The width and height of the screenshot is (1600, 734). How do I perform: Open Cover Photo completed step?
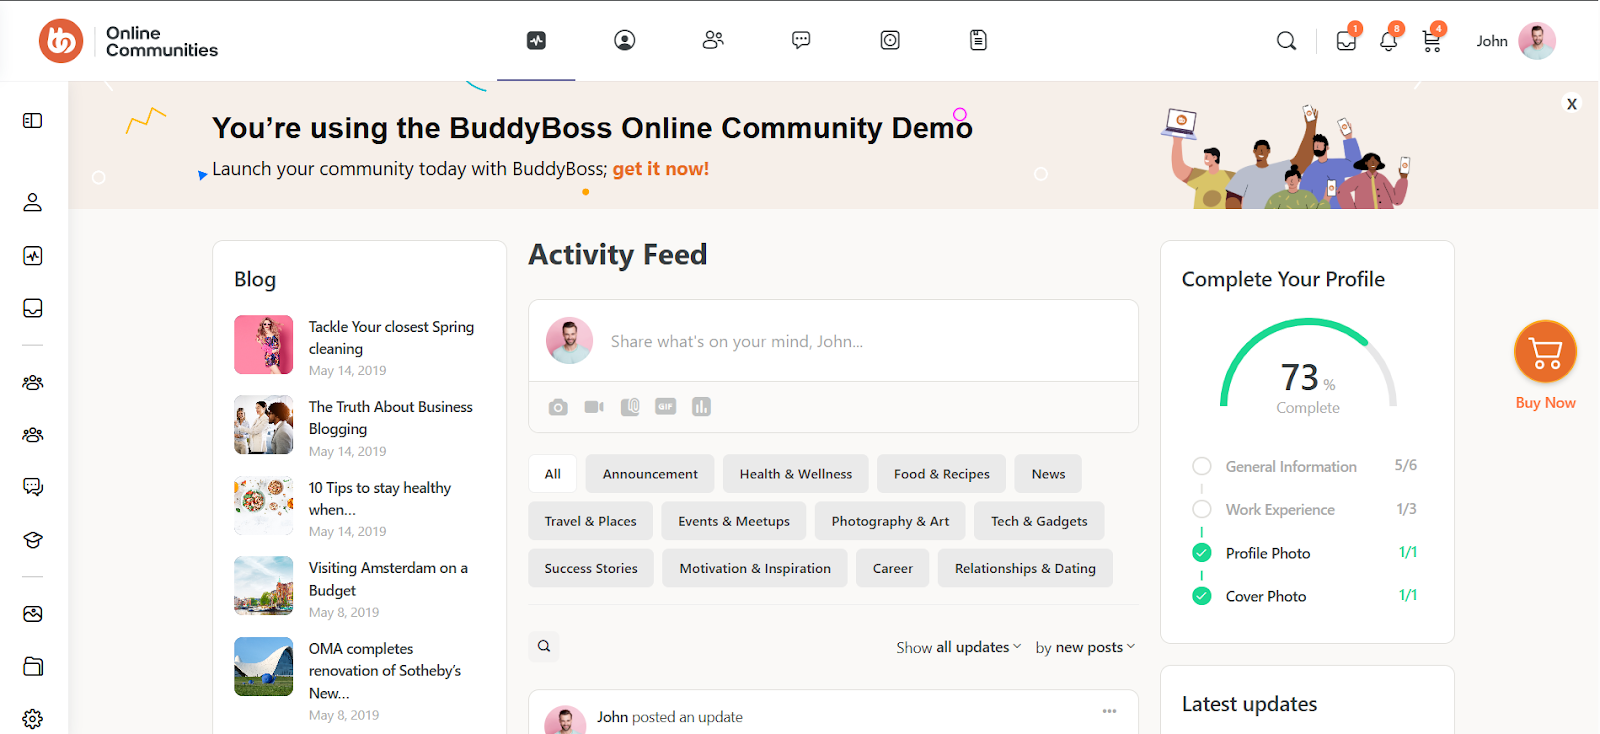1266,596
